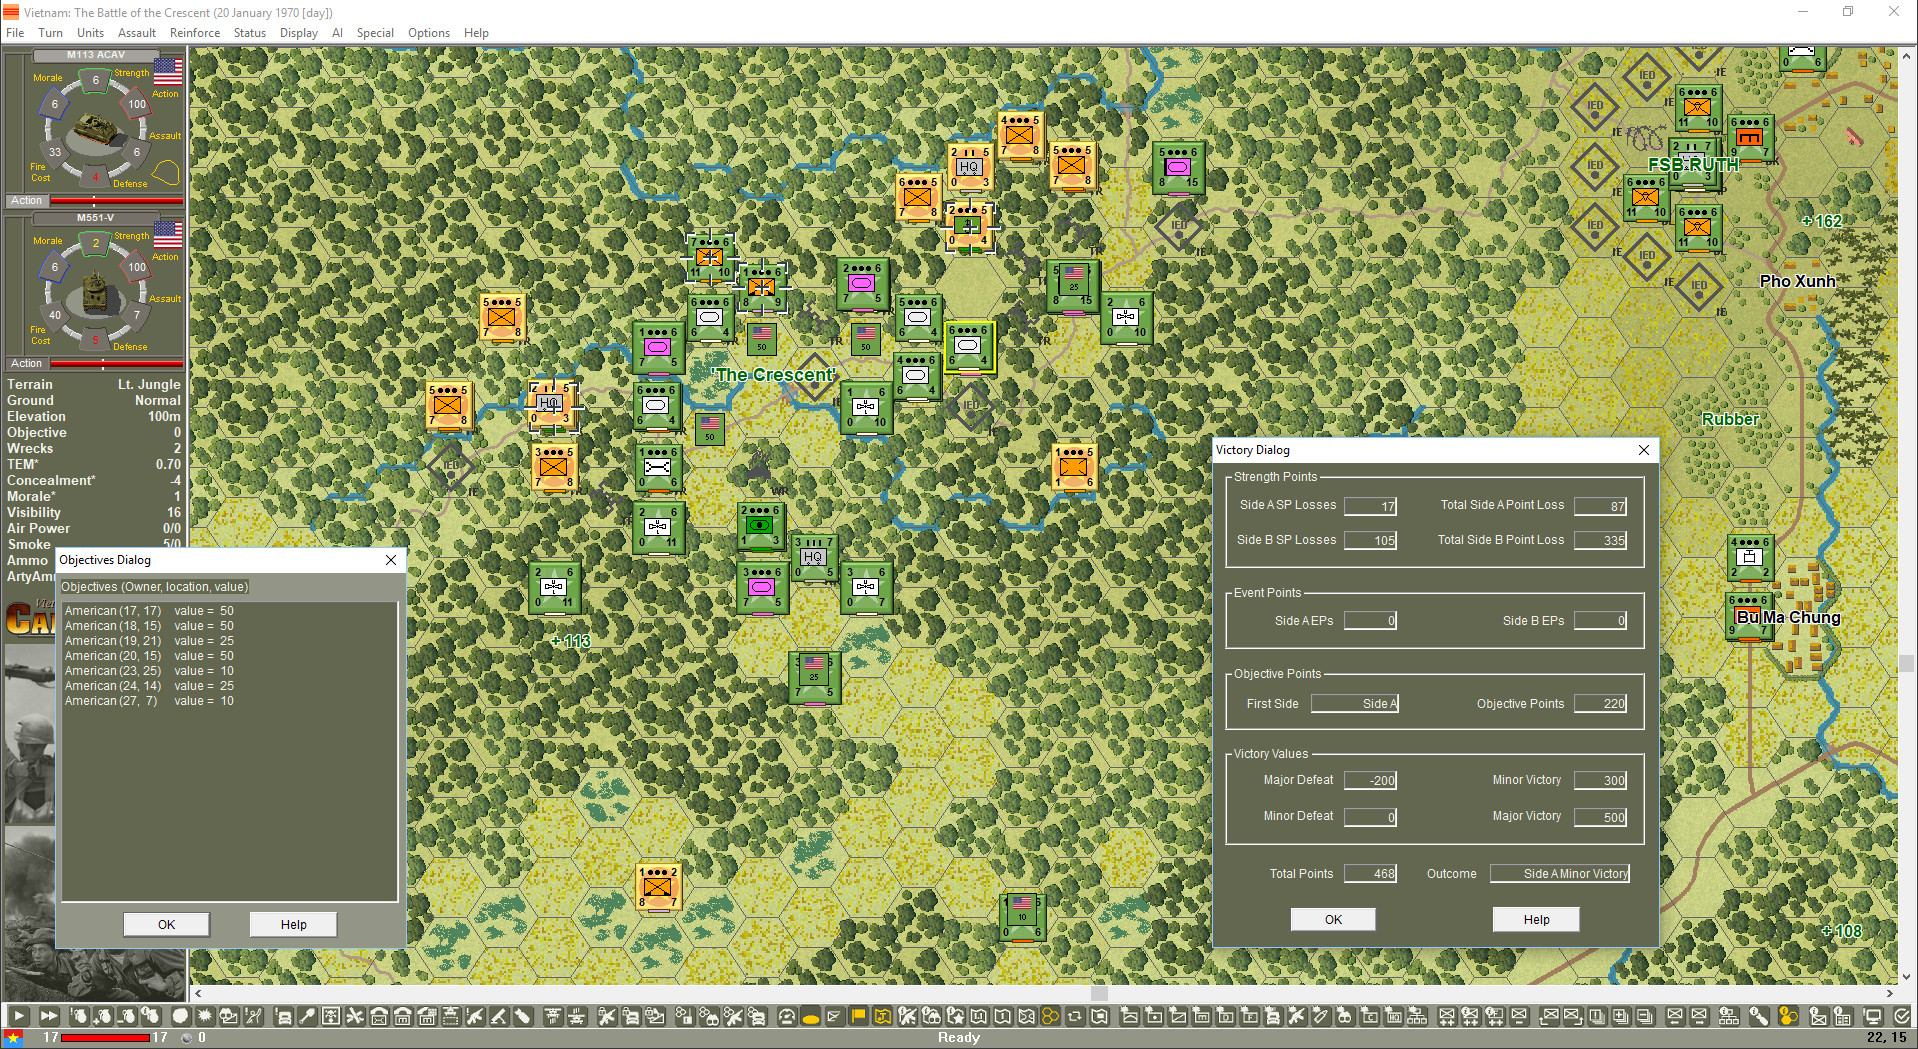Click OK in the Objectives Dialog
The width and height of the screenshot is (1918, 1049).
click(x=167, y=924)
